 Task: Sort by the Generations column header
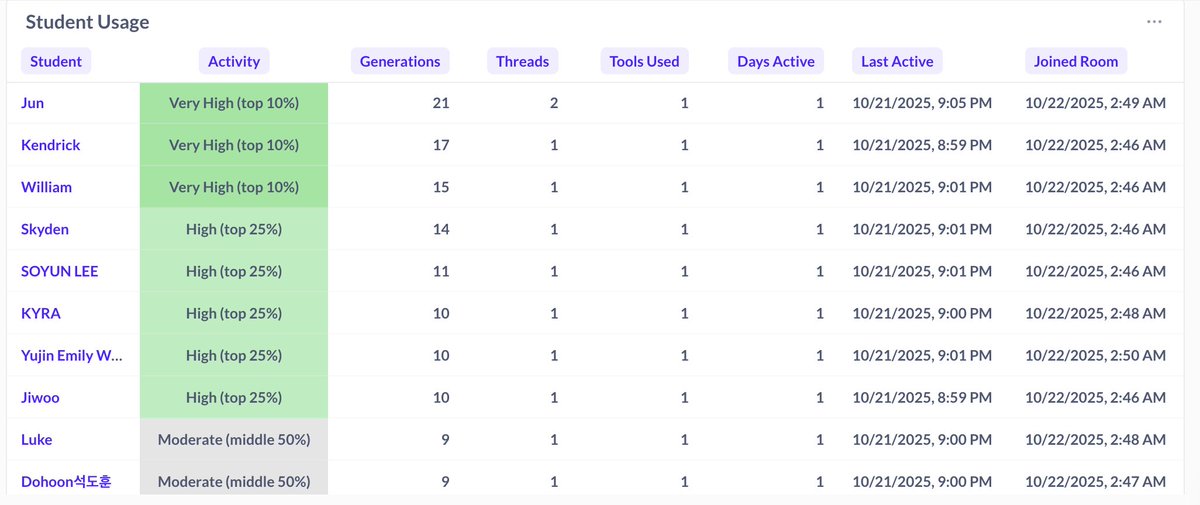(400, 61)
